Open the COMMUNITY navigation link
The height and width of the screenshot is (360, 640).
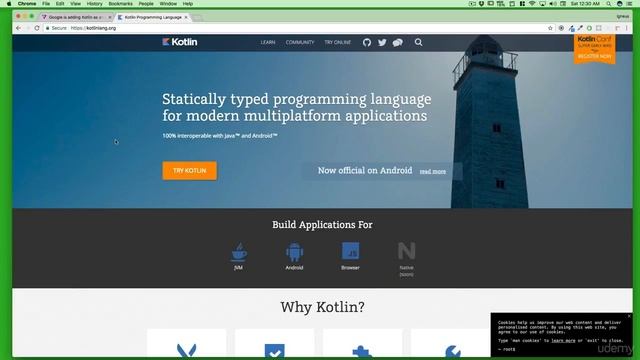tap(300, 42)
